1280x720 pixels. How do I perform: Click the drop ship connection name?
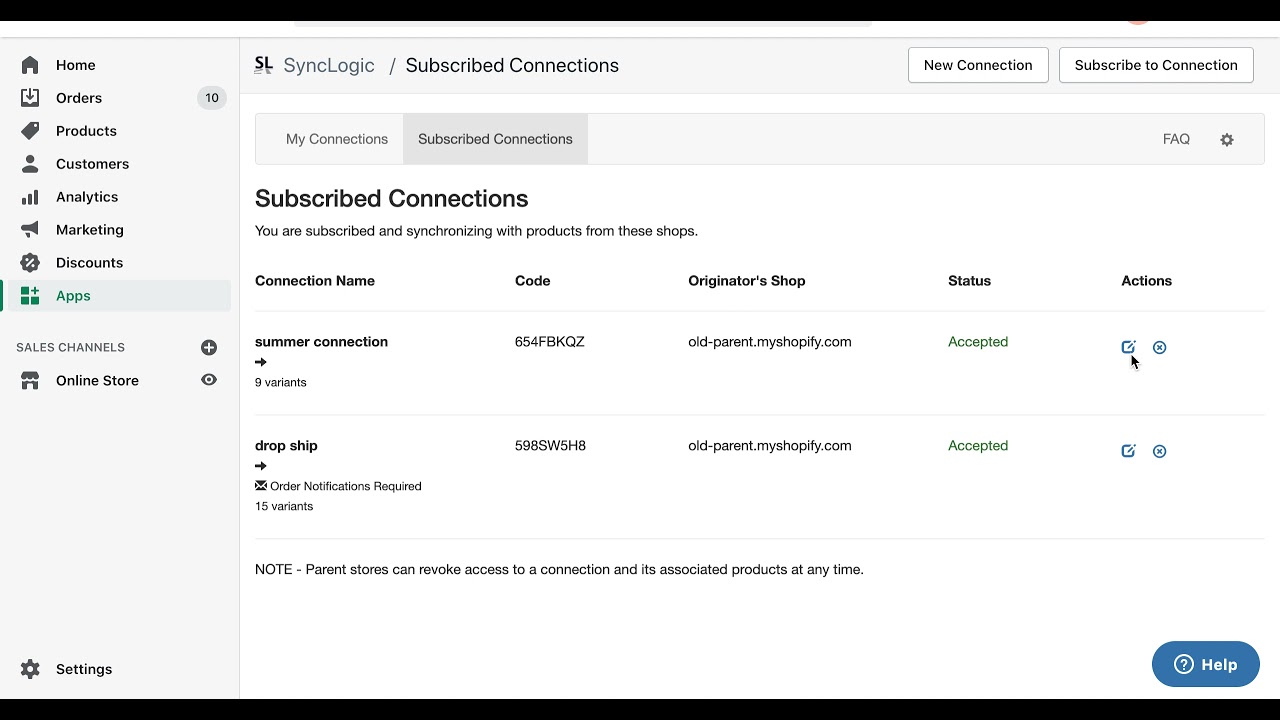[x=286, y=446]
